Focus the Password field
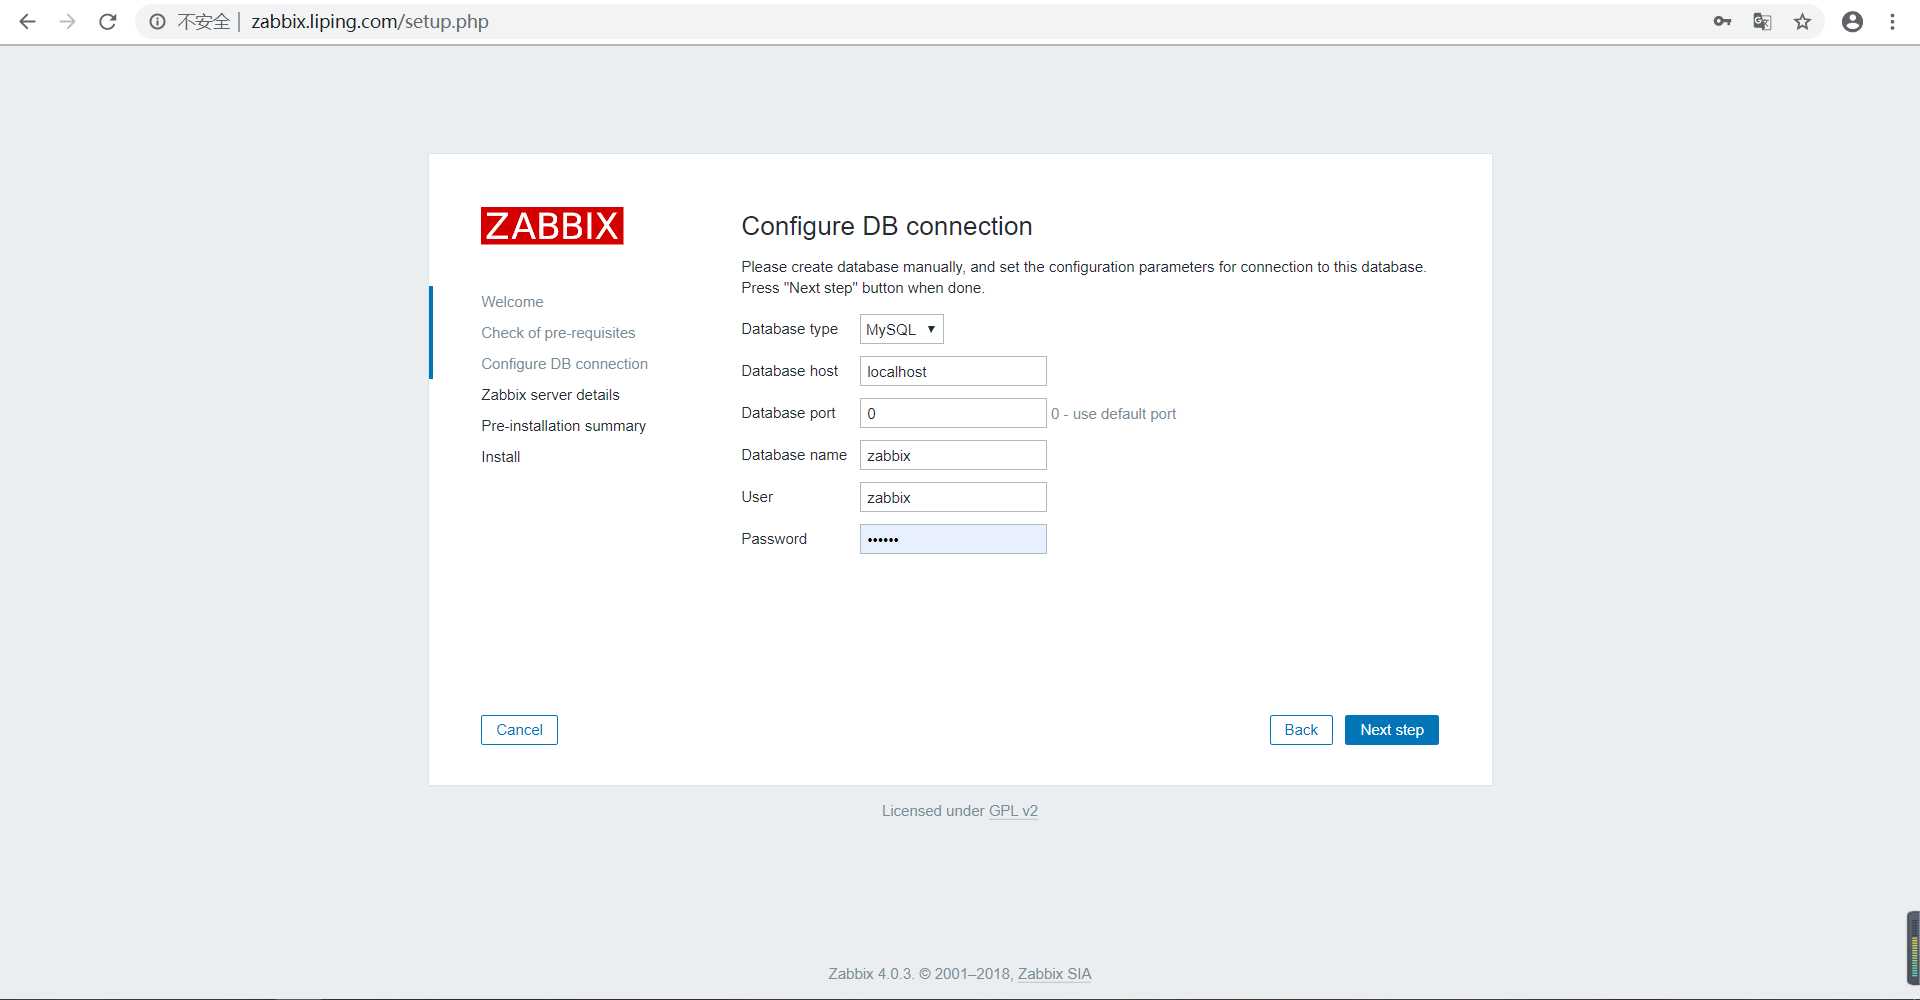 953,539
